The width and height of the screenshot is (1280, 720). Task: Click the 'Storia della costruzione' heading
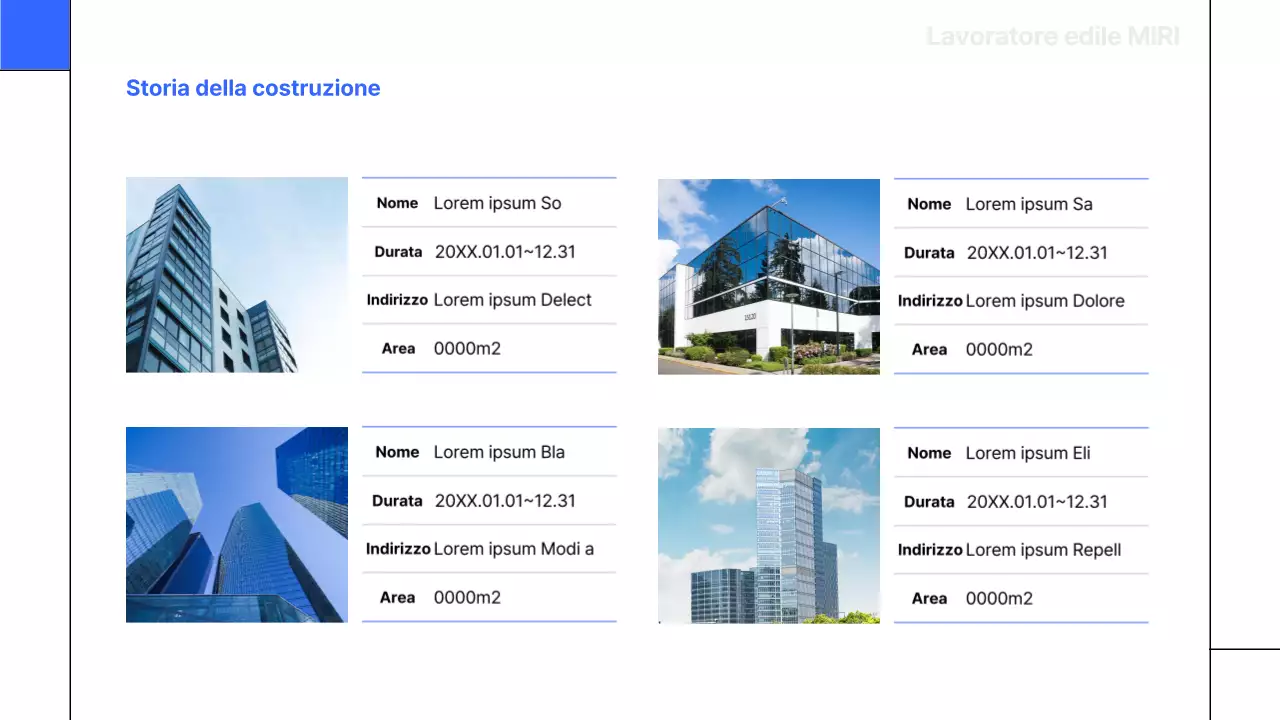click(253, 88)
